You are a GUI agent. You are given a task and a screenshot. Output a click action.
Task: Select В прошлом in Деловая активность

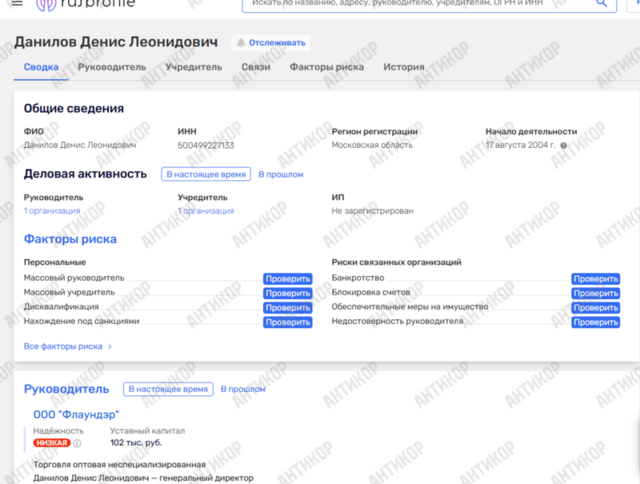point(281,174)
